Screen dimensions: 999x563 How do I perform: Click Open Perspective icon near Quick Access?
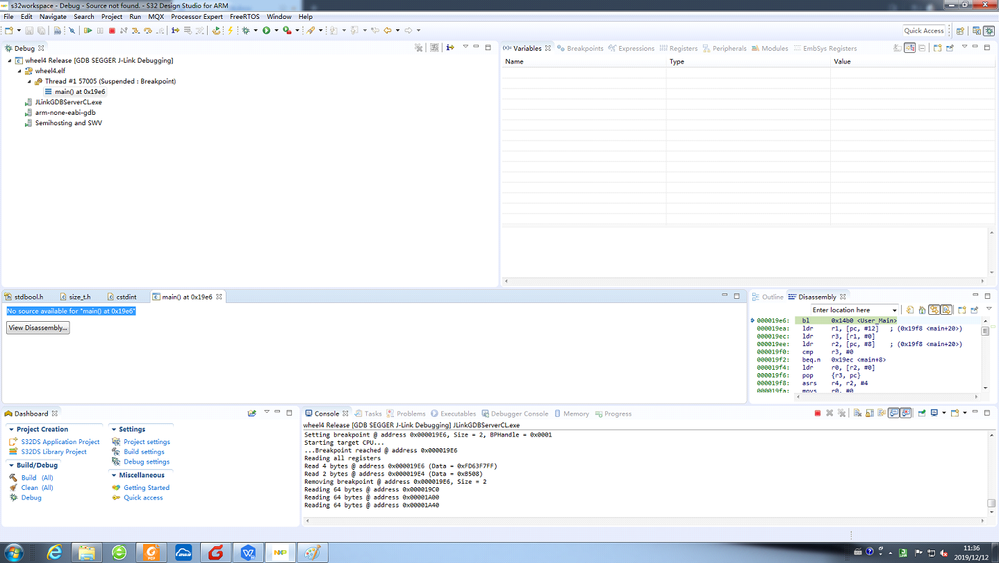point(960,31)
